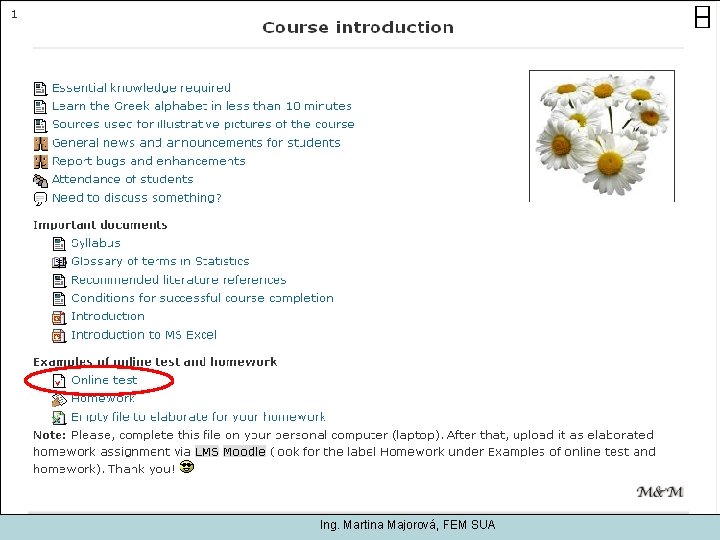Open Sources used for illustrative pictures link
The image size is (720, 540).
203,124
